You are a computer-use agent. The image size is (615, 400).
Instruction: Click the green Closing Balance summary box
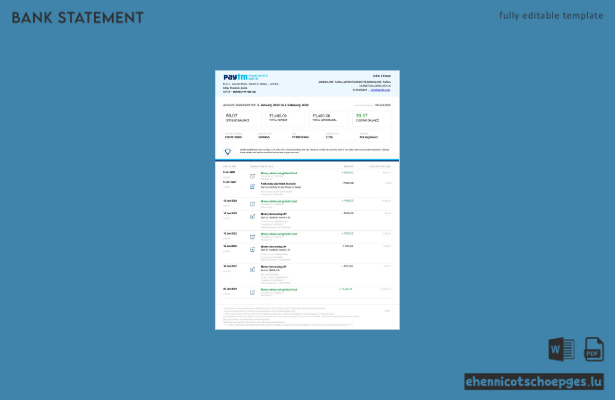372,118
